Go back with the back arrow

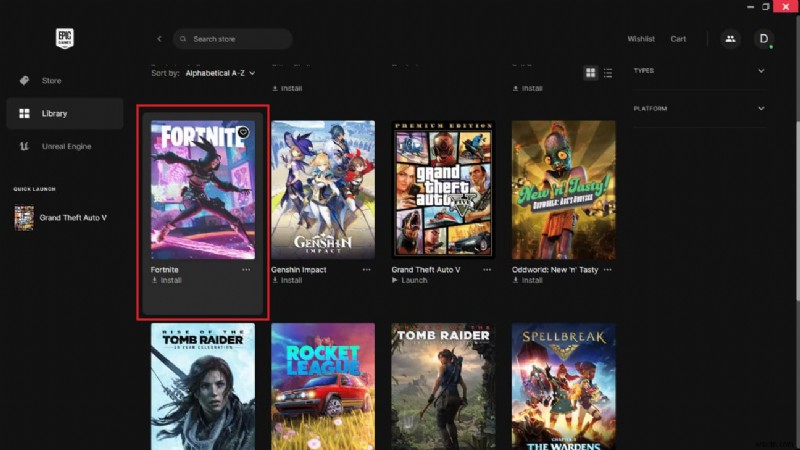(159, 39)
